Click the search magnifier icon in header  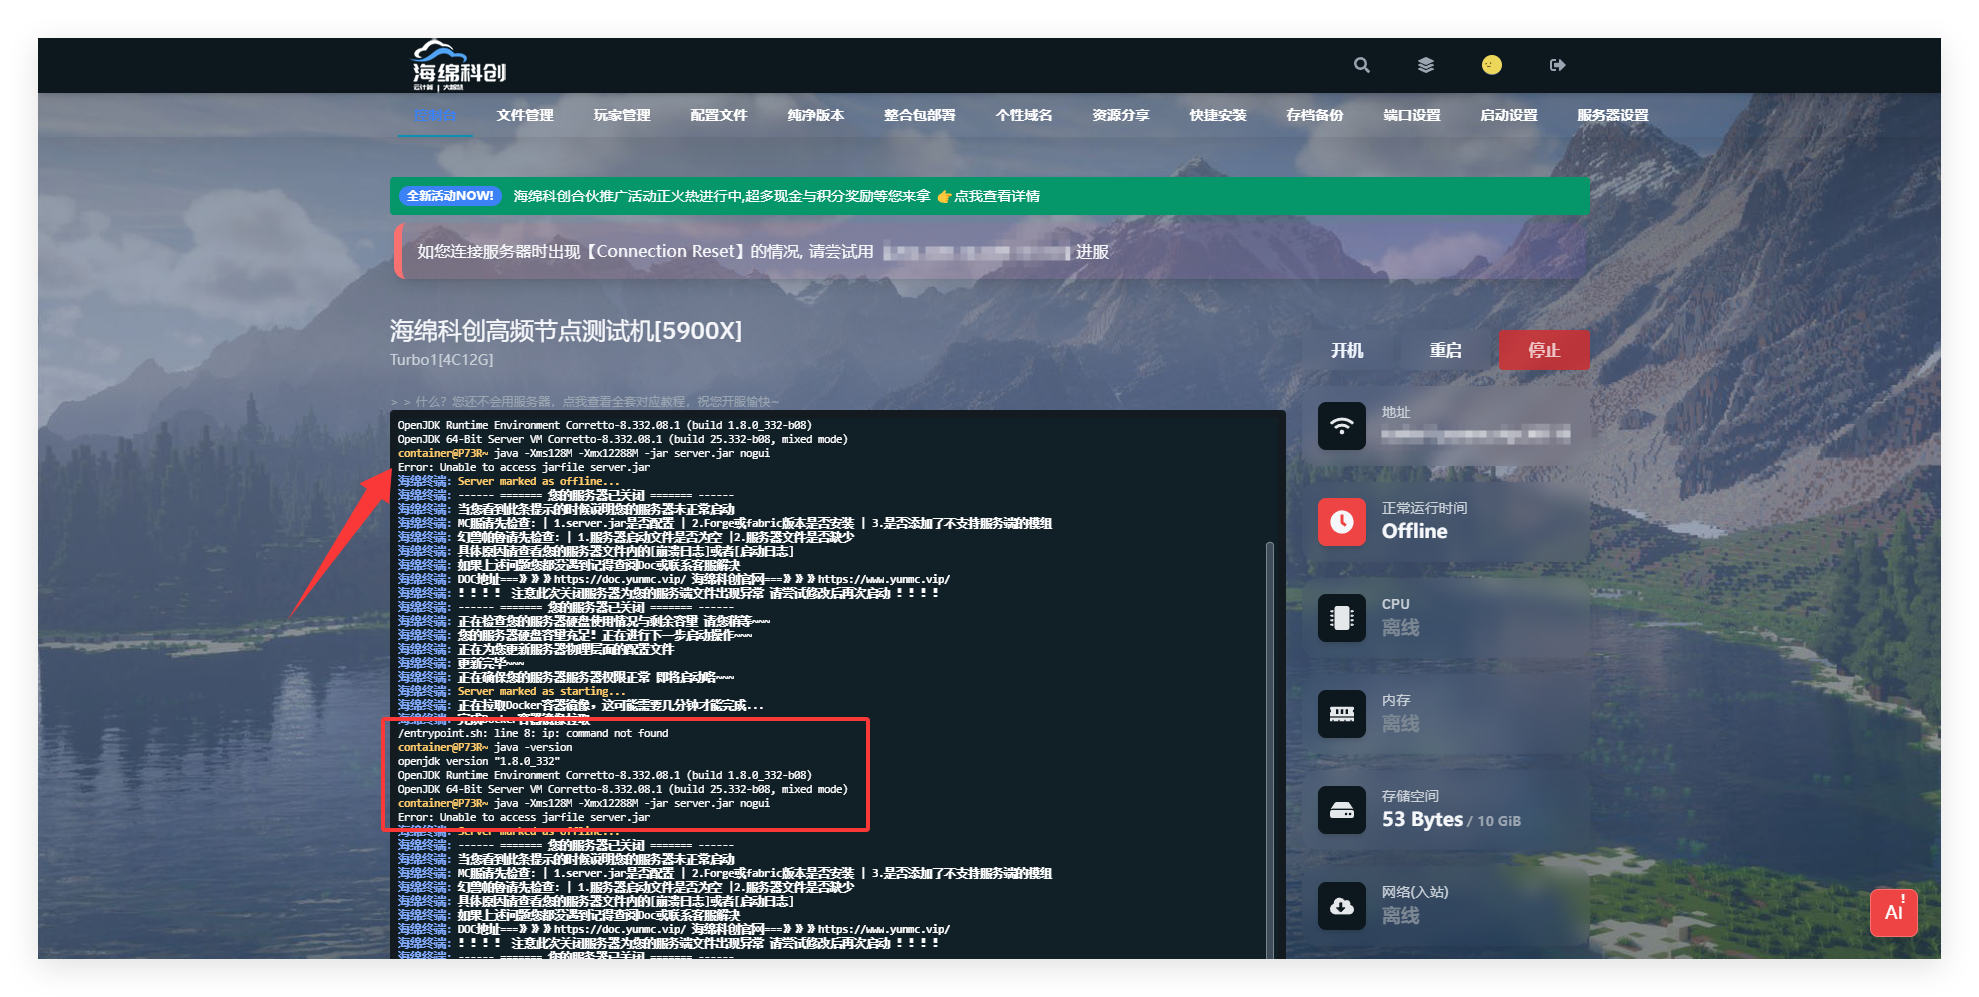[1361, 65]
